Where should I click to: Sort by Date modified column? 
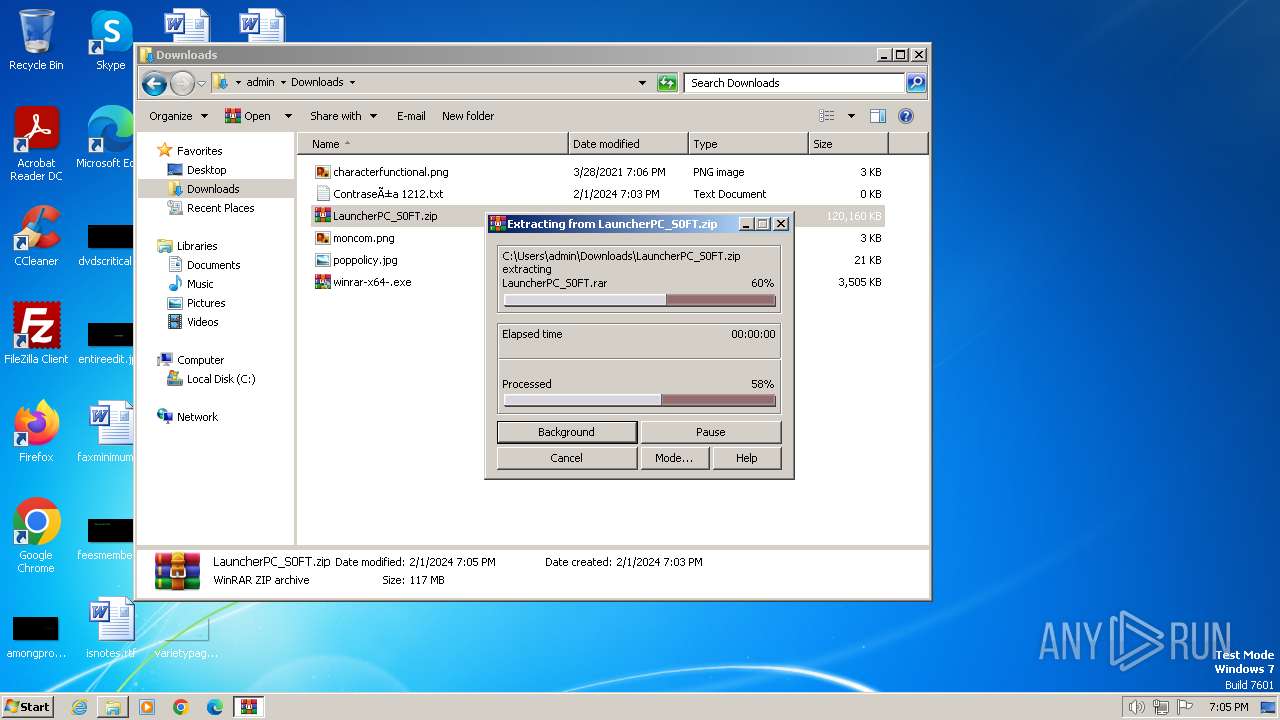coord(628,144)
